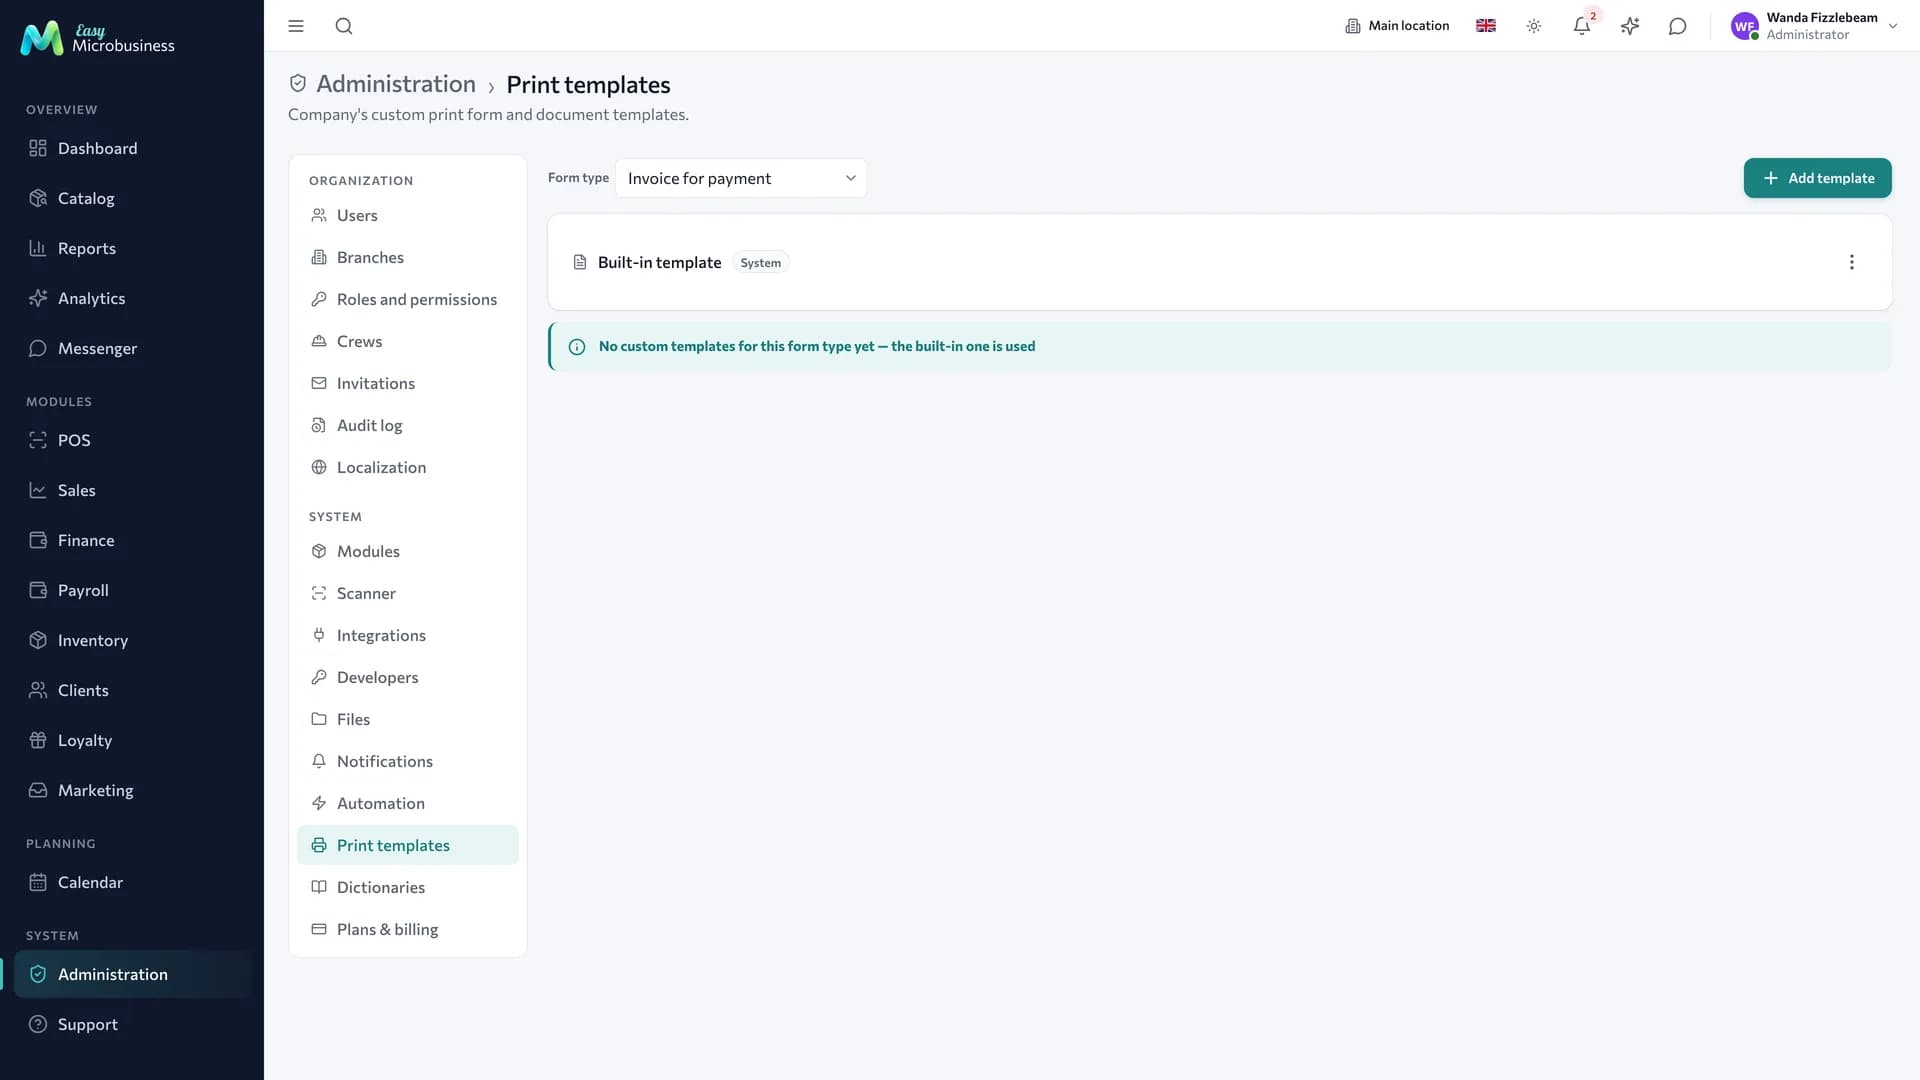The image size is (1920, 1080).
Task: Open the Form type dropdown
Action: [x=741, y=178]
